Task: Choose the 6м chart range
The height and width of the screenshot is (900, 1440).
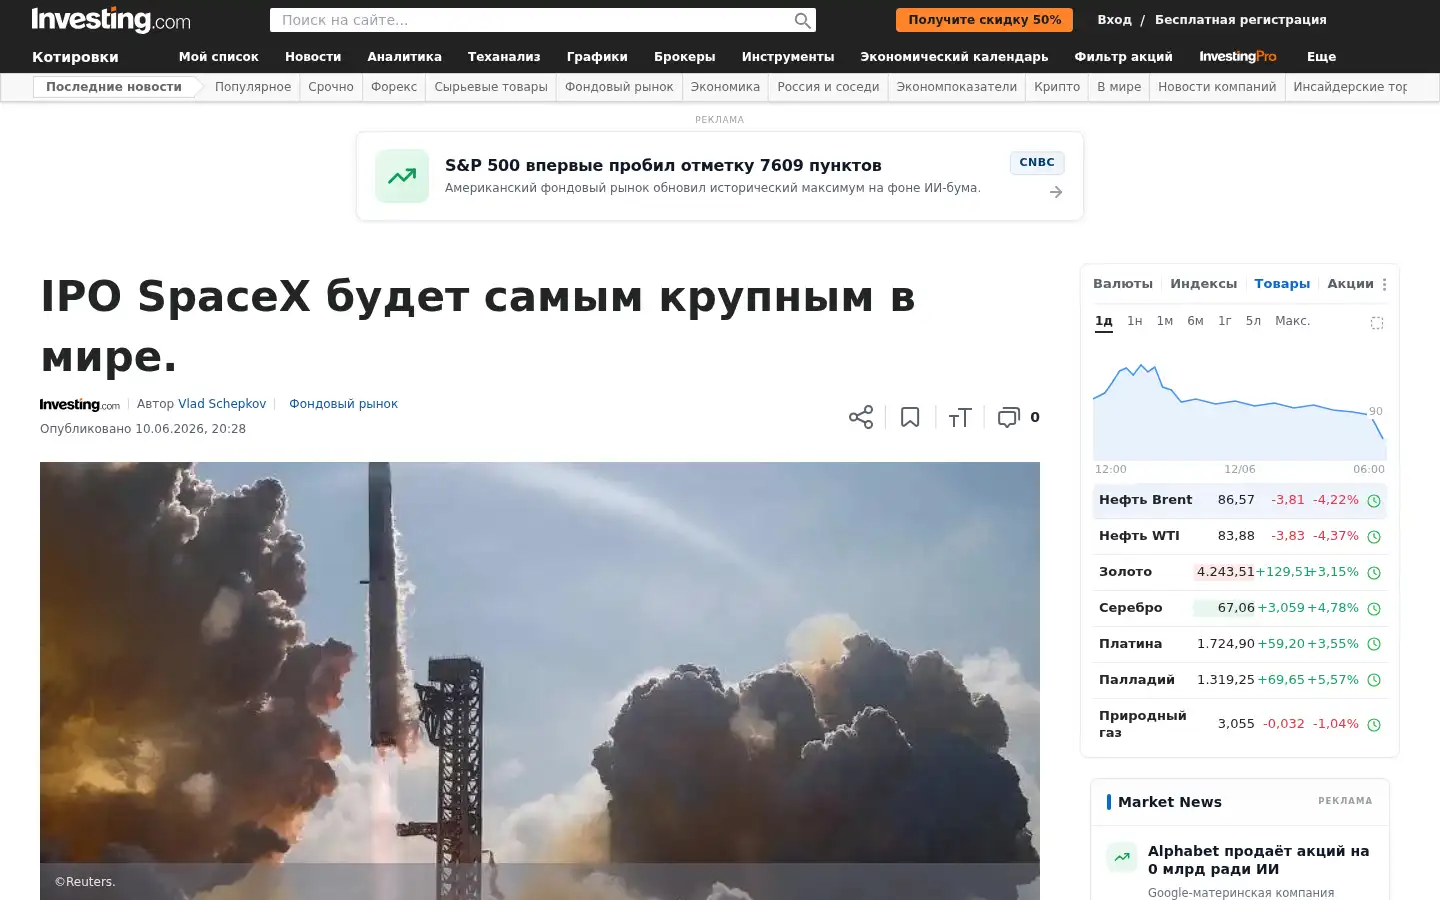Action: [1195, 321]
